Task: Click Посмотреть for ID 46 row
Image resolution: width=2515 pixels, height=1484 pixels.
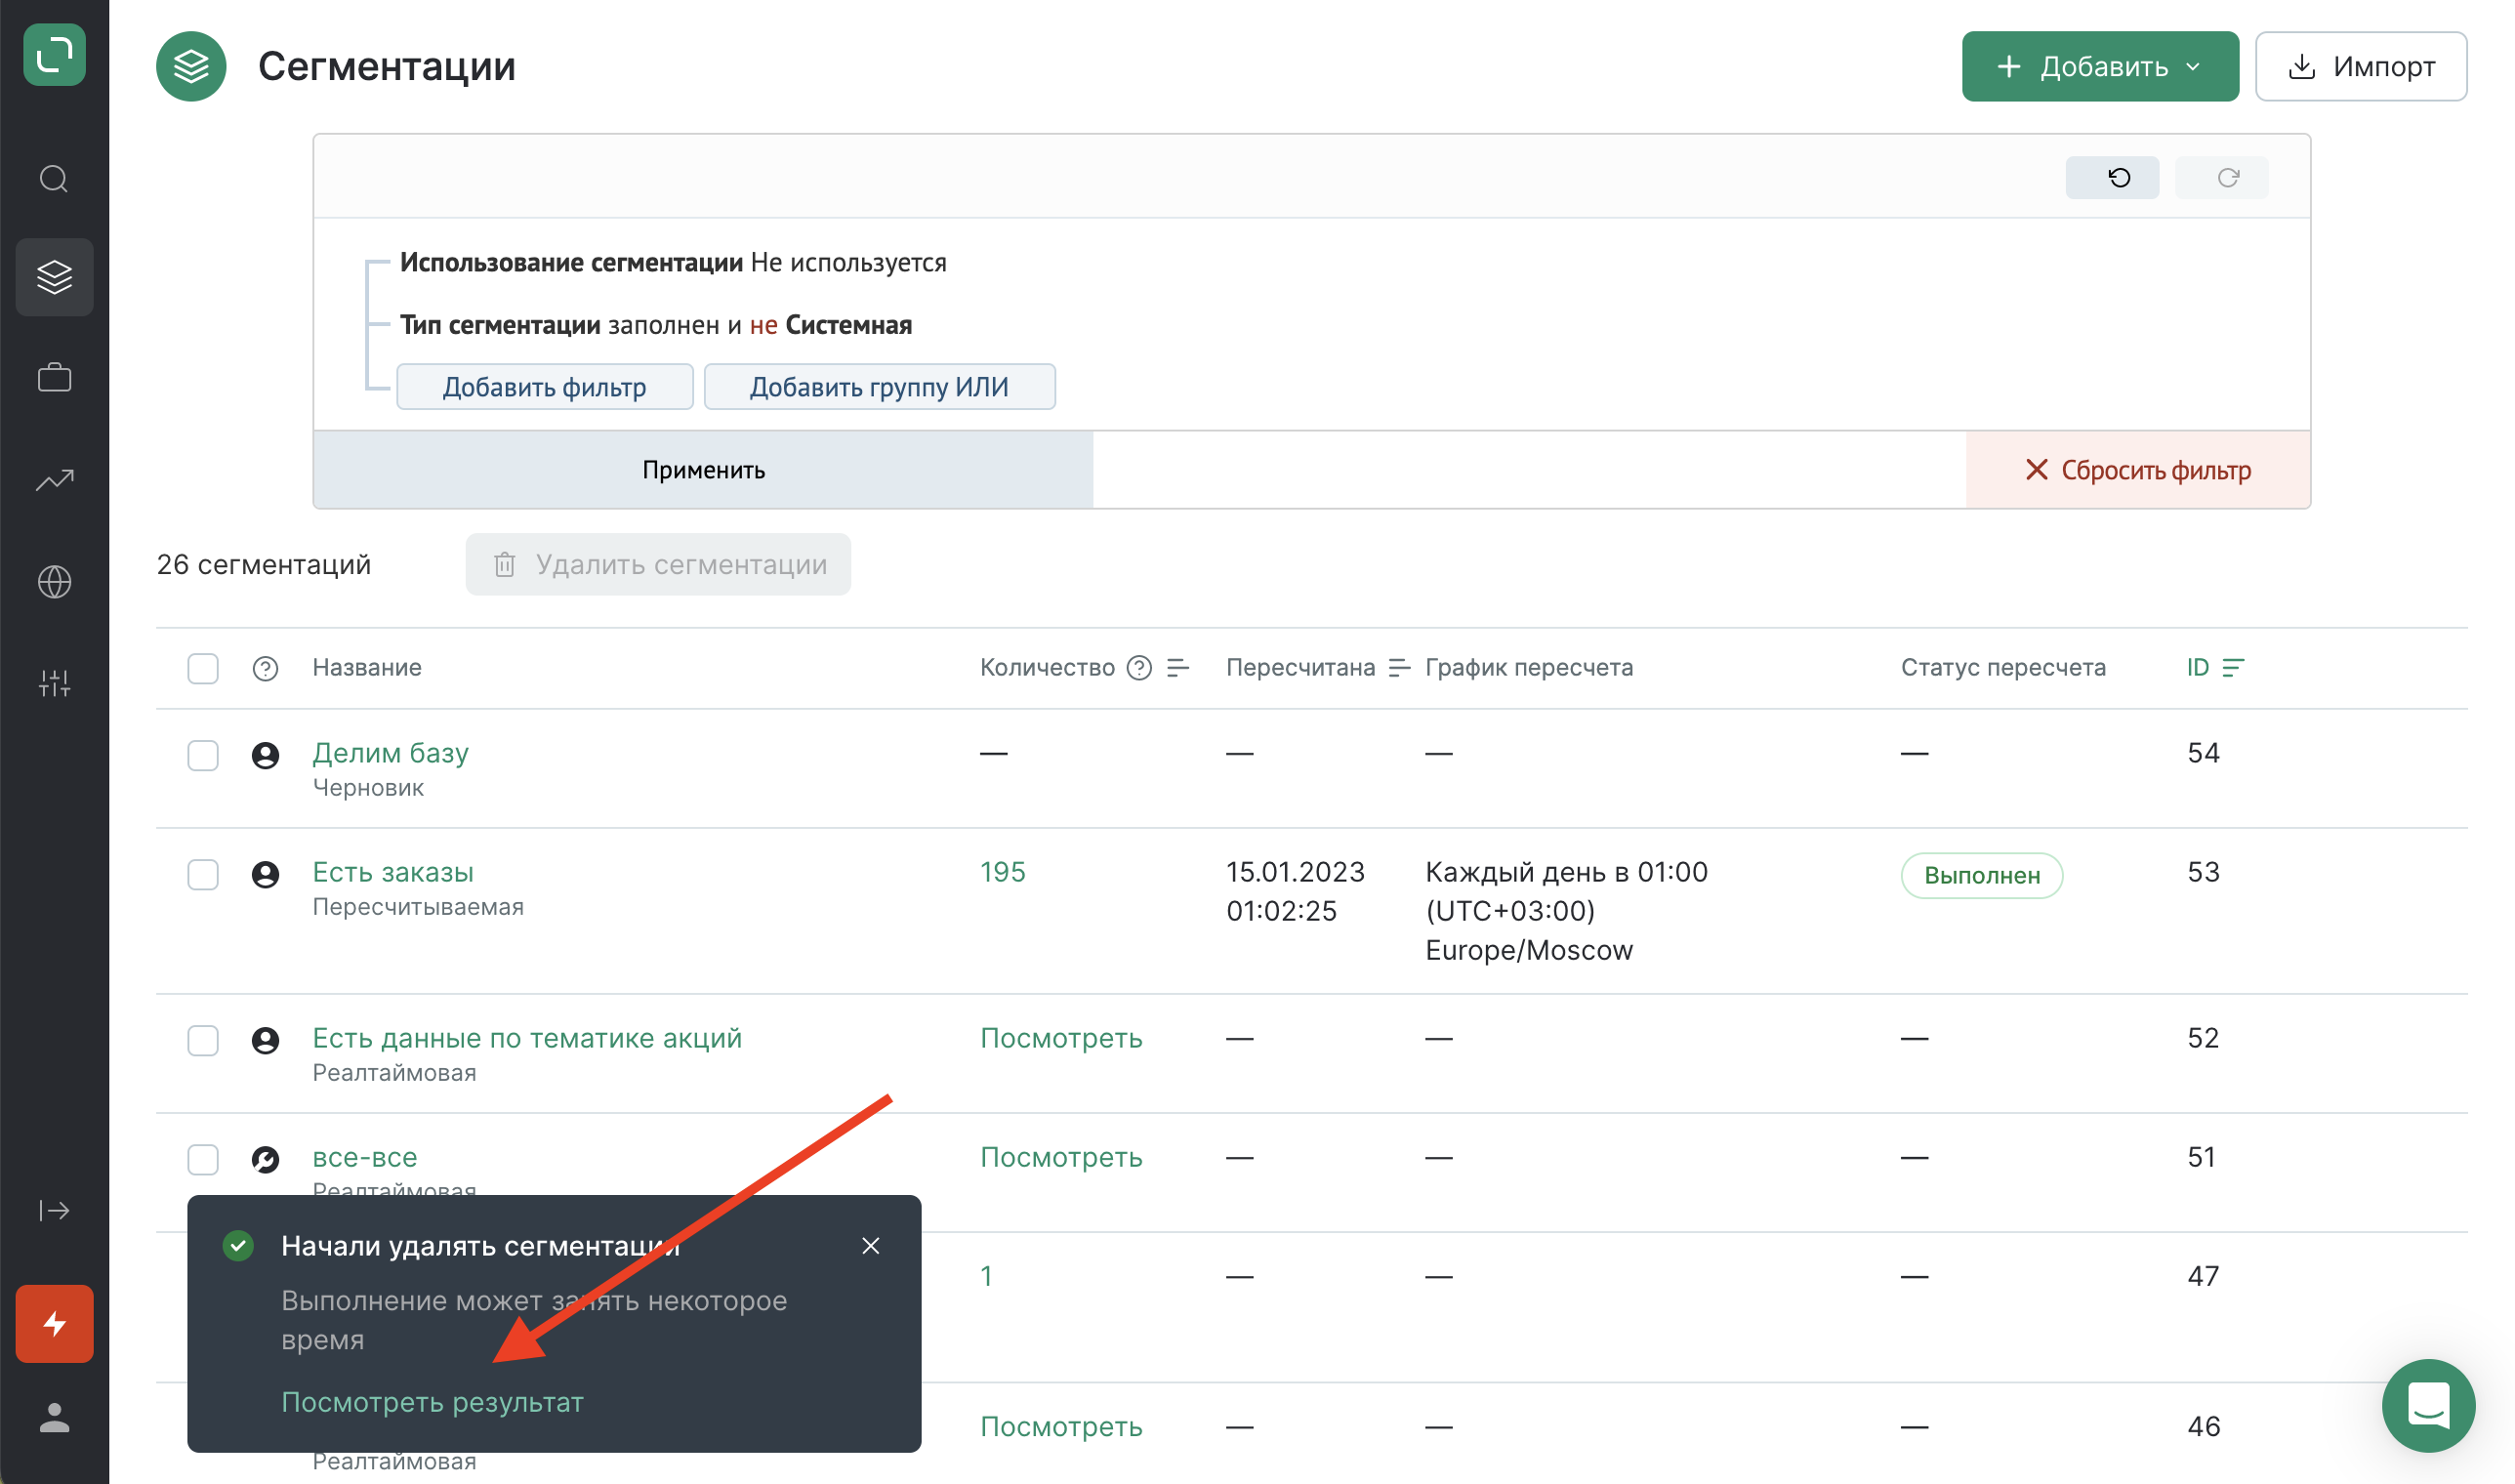Action: [1061, 1427]
